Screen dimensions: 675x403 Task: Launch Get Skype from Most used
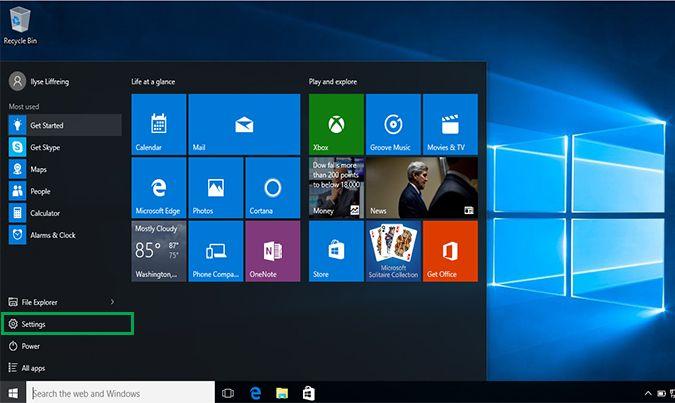[x=65, y=147]
